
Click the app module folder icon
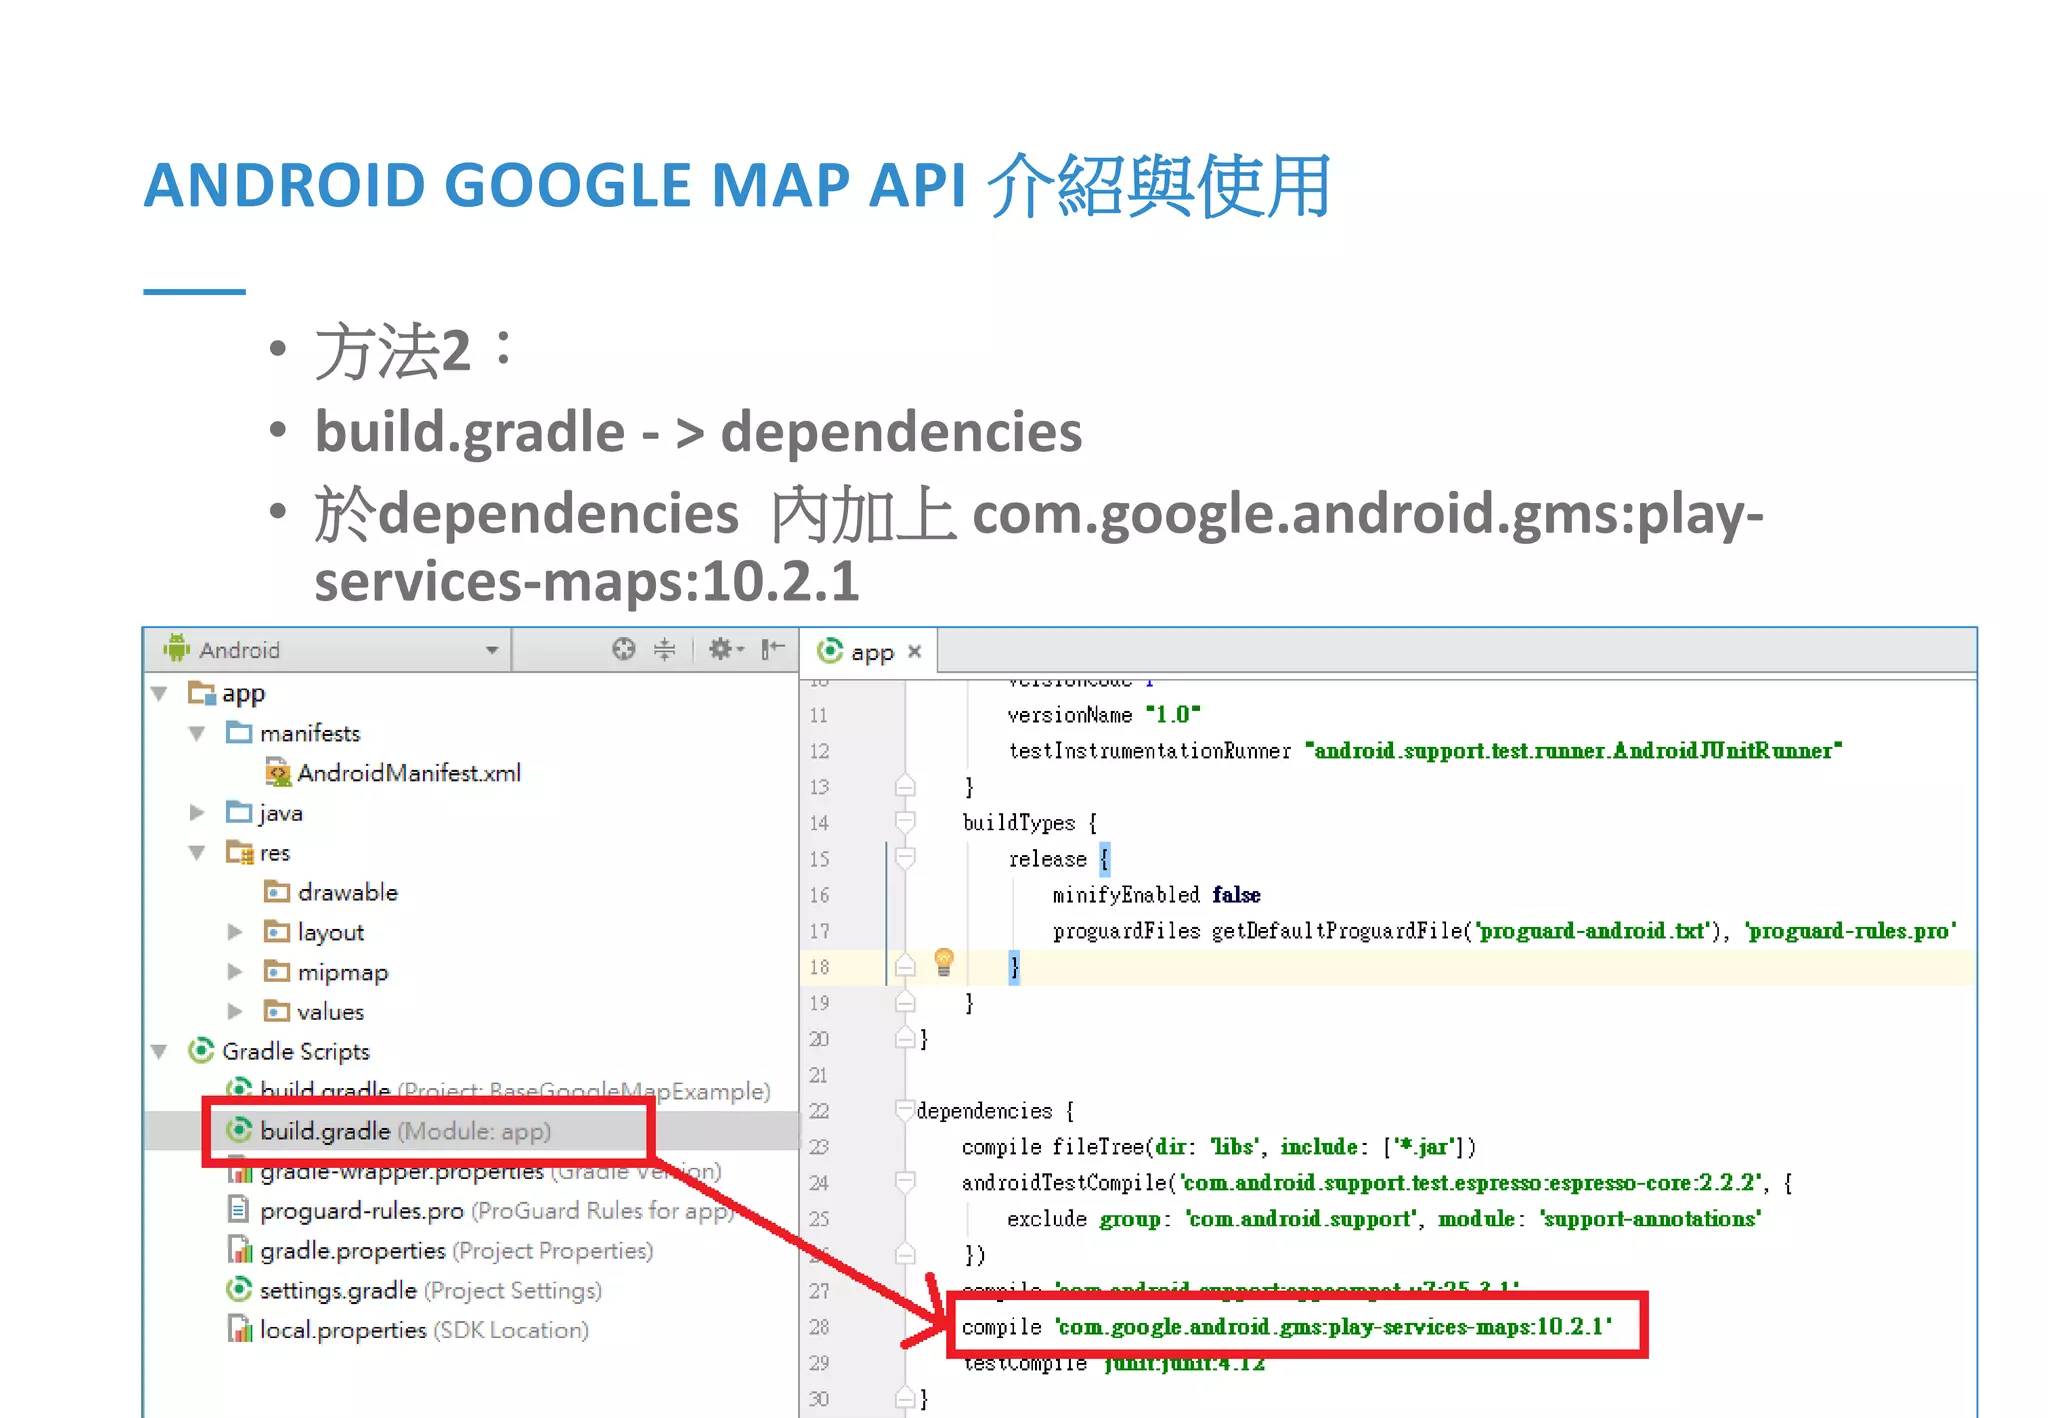click(201, 693)
